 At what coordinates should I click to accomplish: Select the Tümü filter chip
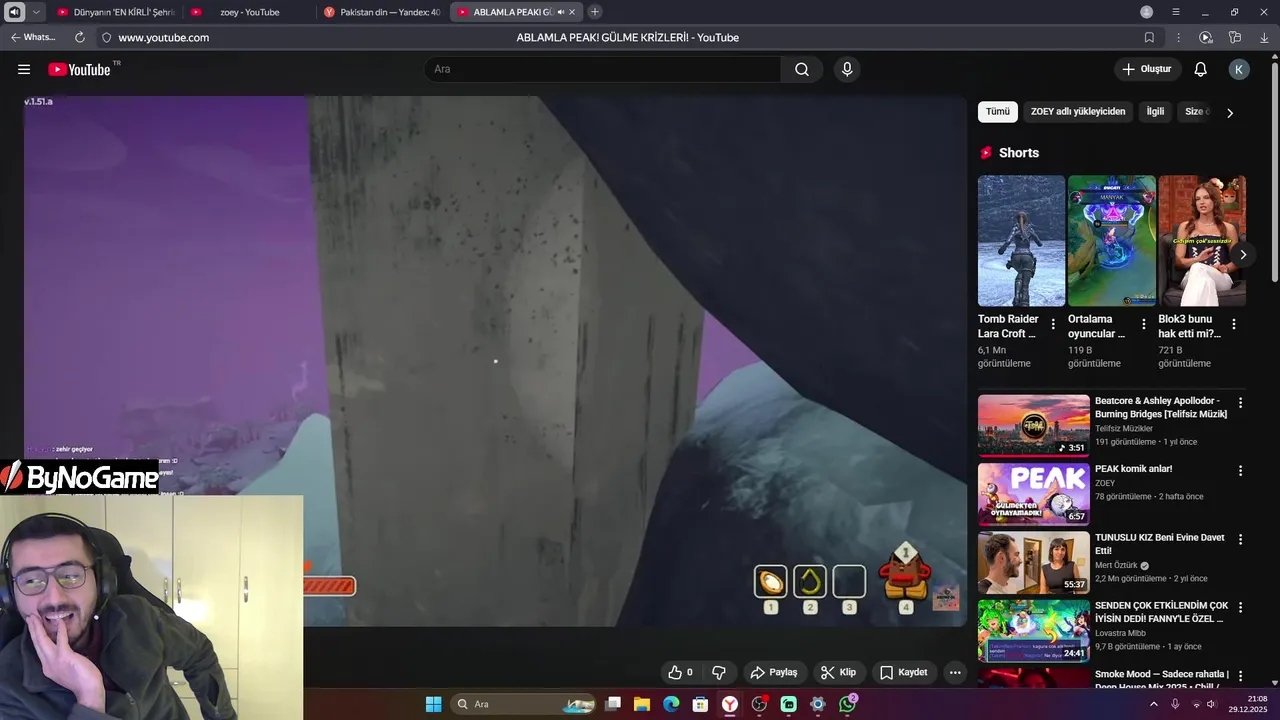[x=998, y=112]
